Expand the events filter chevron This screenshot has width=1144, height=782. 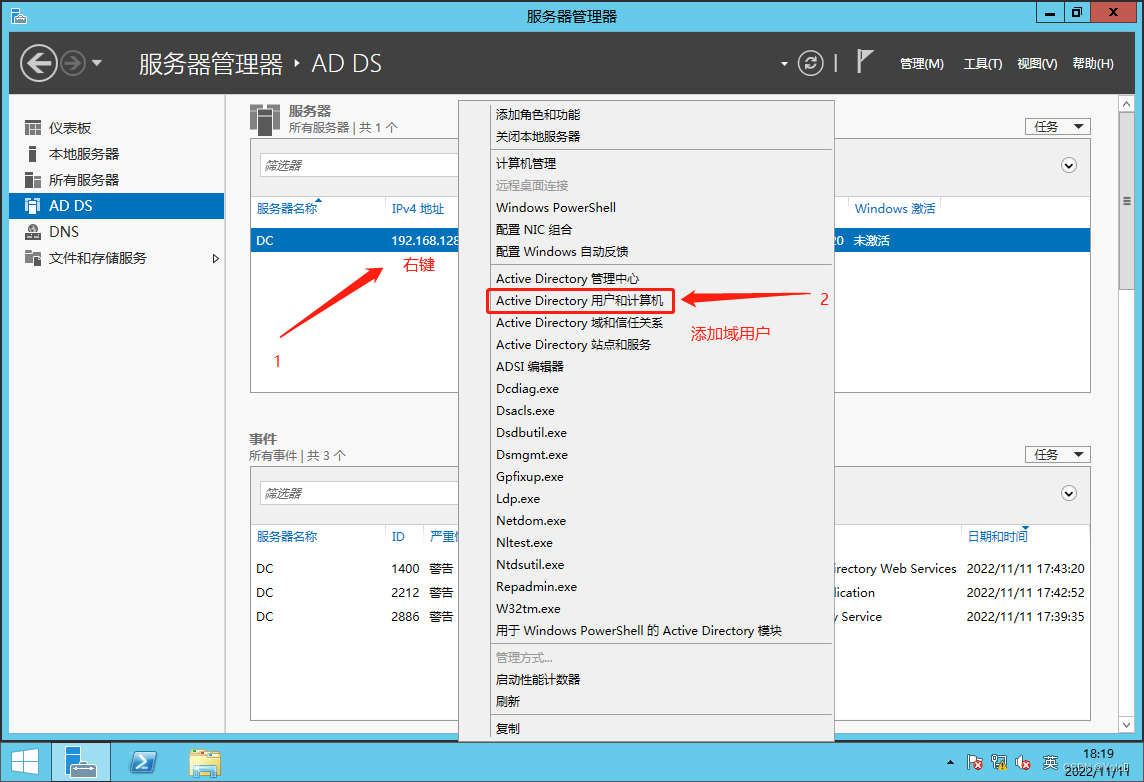click(x=1069, y=494)
